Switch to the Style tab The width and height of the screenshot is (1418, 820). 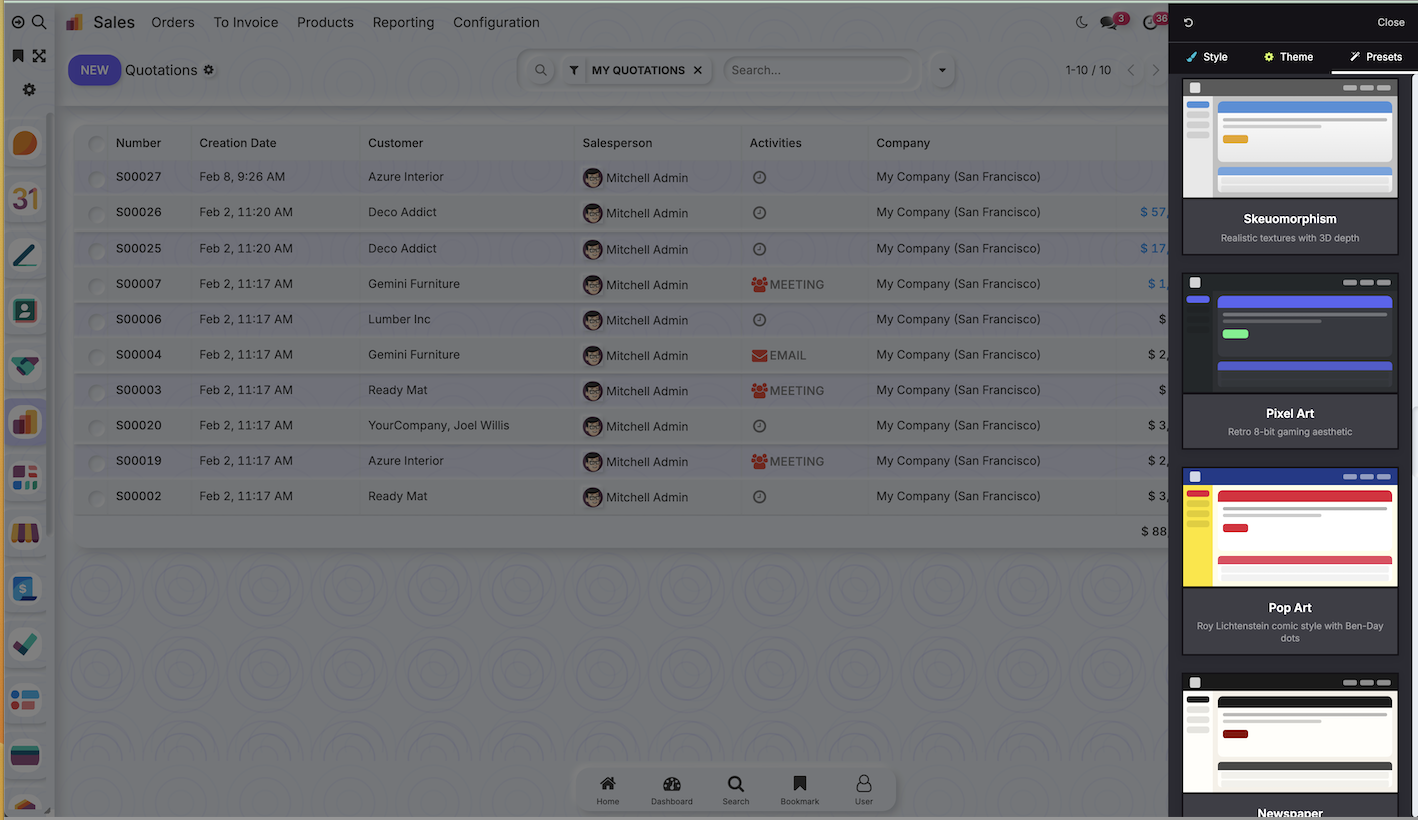point(1207,57)
